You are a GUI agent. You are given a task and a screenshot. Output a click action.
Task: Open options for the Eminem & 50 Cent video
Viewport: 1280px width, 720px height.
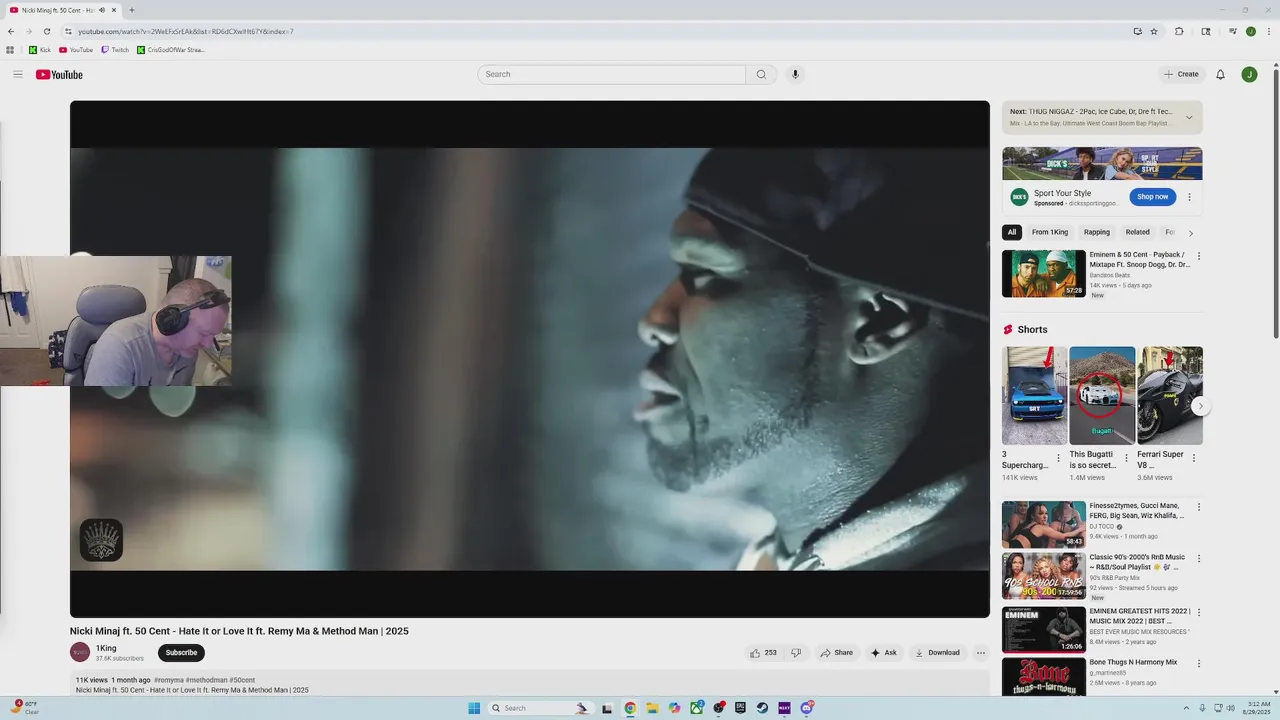point(1199,256)
